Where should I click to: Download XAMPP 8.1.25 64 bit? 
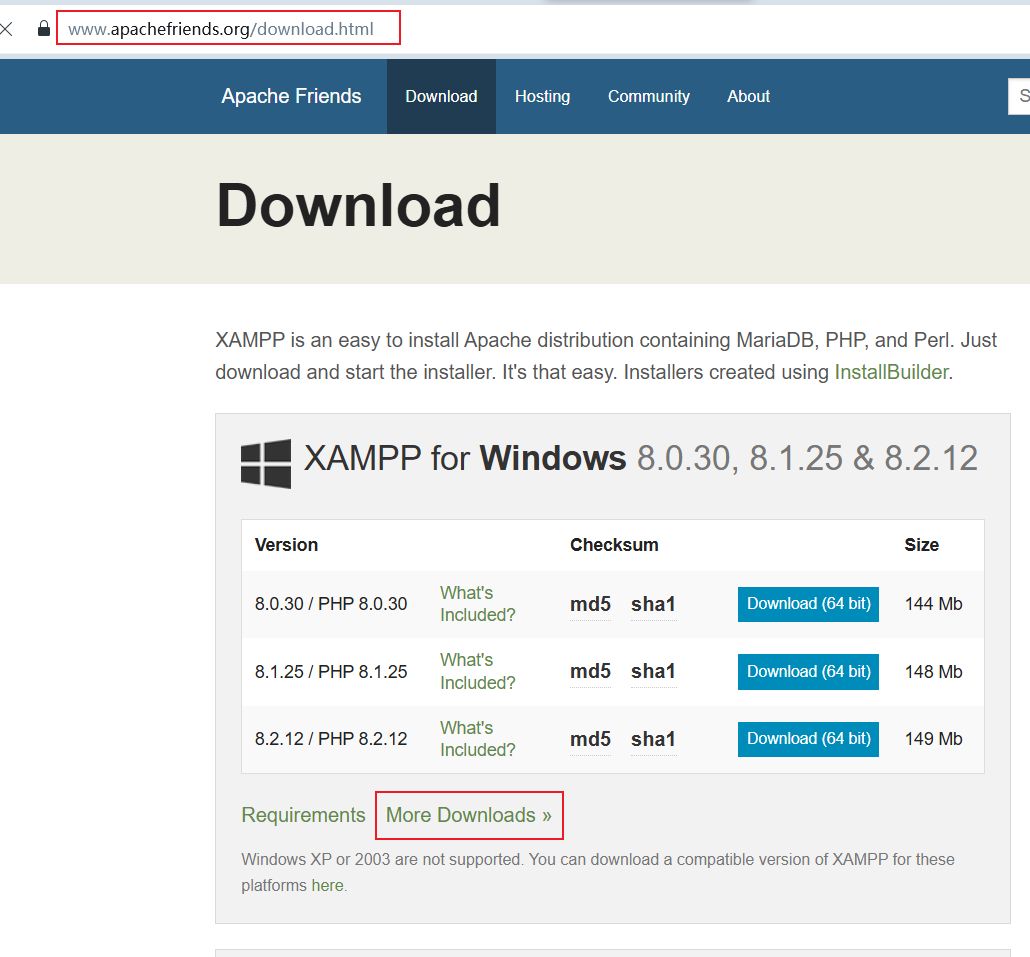coord(808,671)
